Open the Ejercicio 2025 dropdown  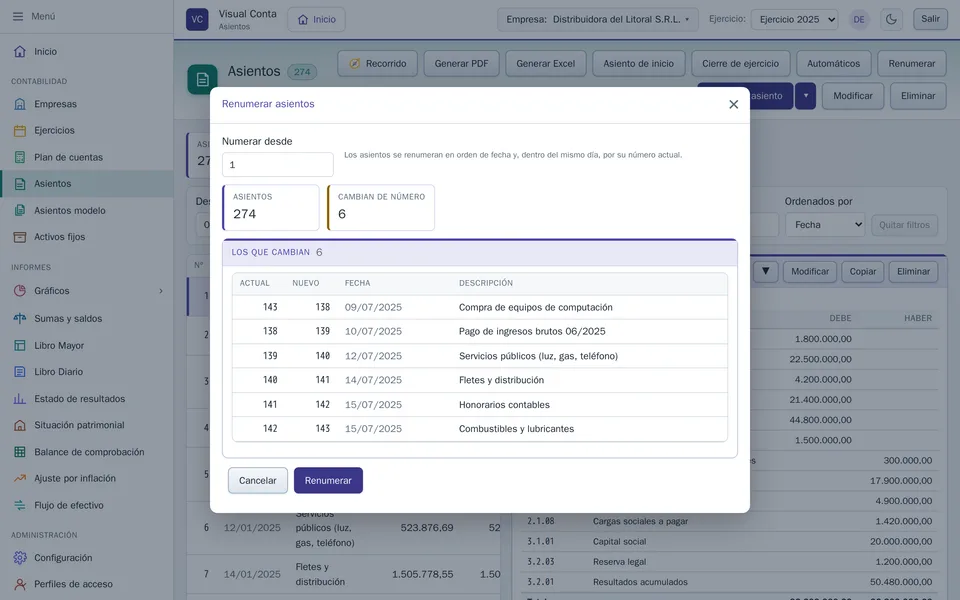point(795,19)
